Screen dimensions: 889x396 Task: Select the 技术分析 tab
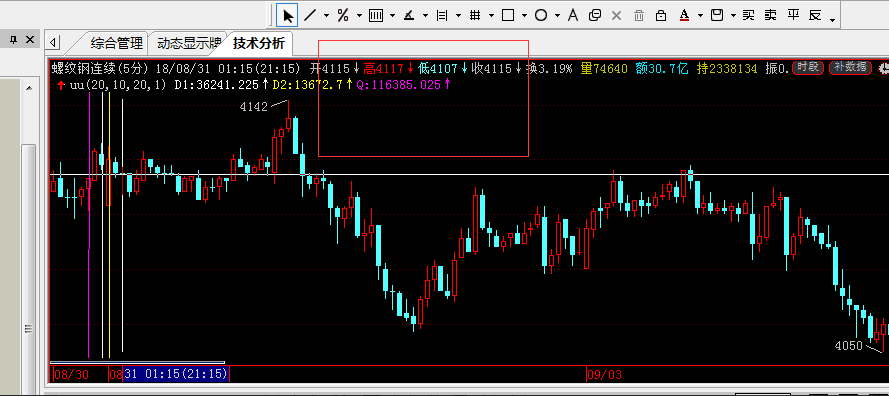pyautogui.click(x=259, y=43)
